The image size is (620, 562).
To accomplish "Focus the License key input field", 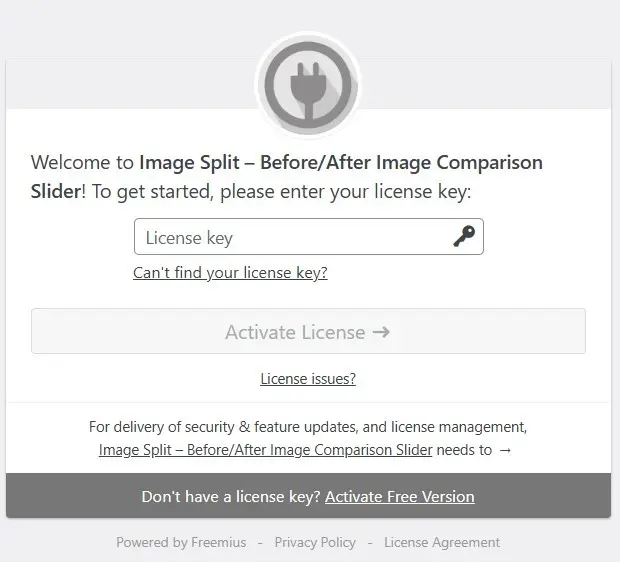I will click(x=290, y=237).
